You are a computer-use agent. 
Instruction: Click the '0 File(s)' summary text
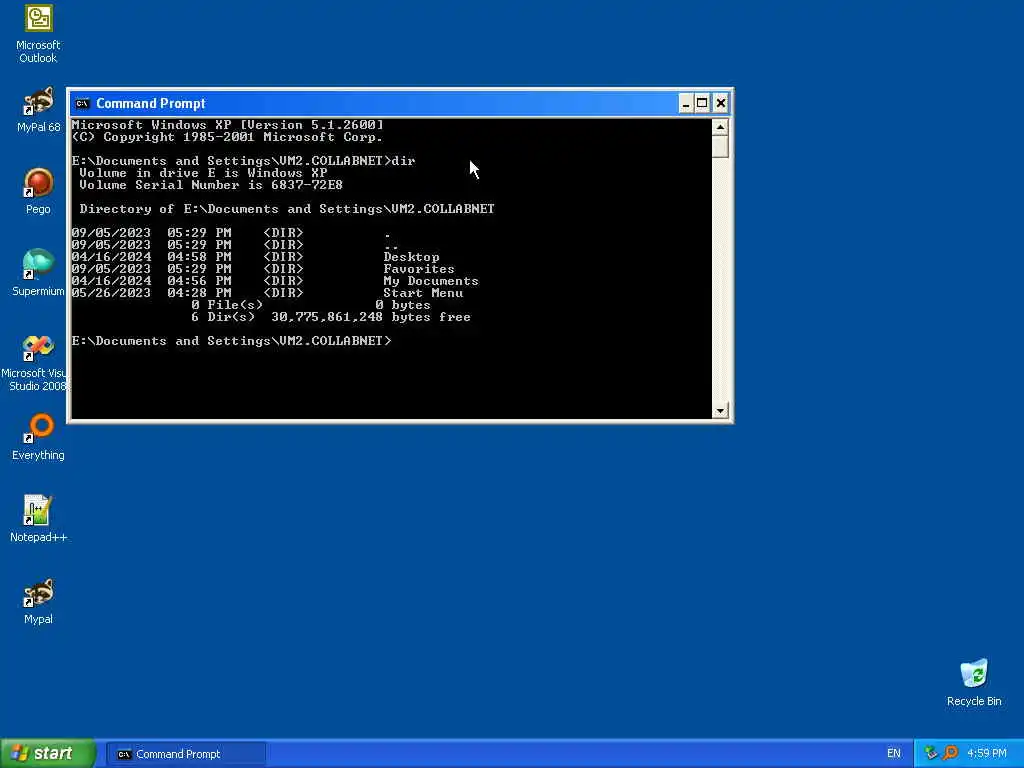pyautogui.click(x=227, y=305)
